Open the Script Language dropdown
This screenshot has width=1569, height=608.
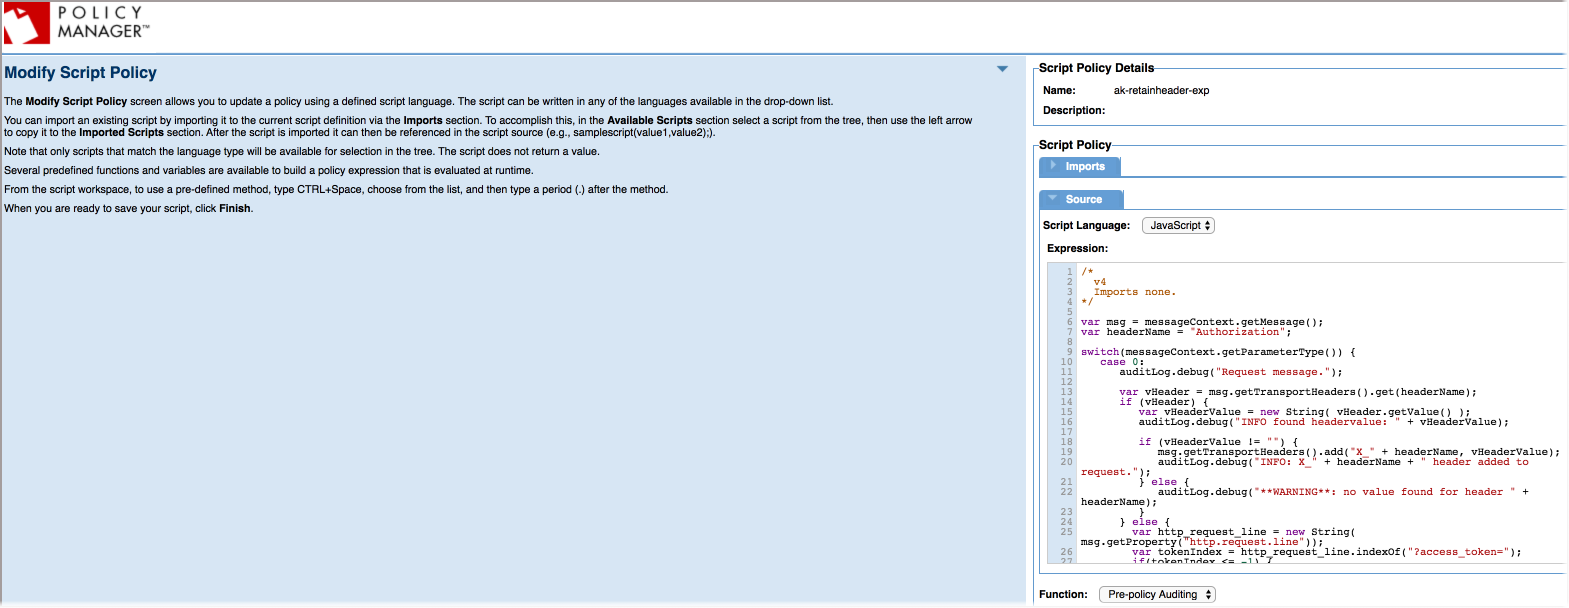click(x=1177, y=226)
